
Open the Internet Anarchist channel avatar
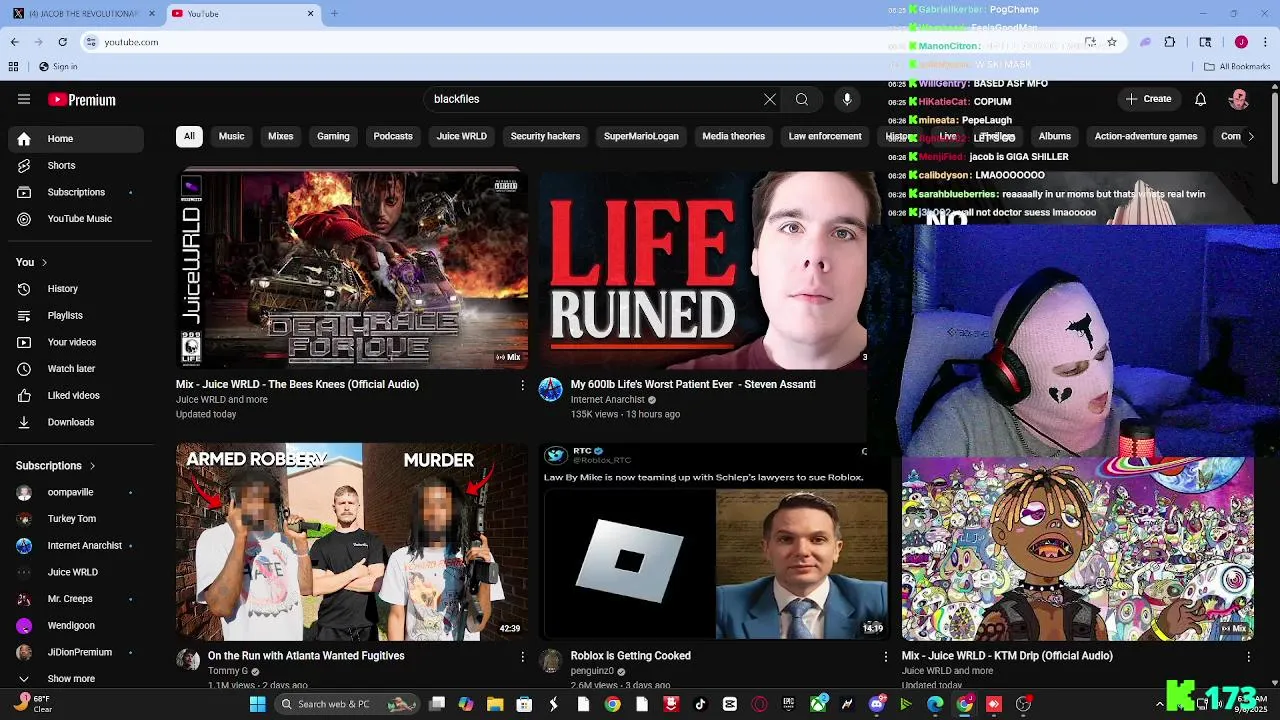[x=551, y=390]
